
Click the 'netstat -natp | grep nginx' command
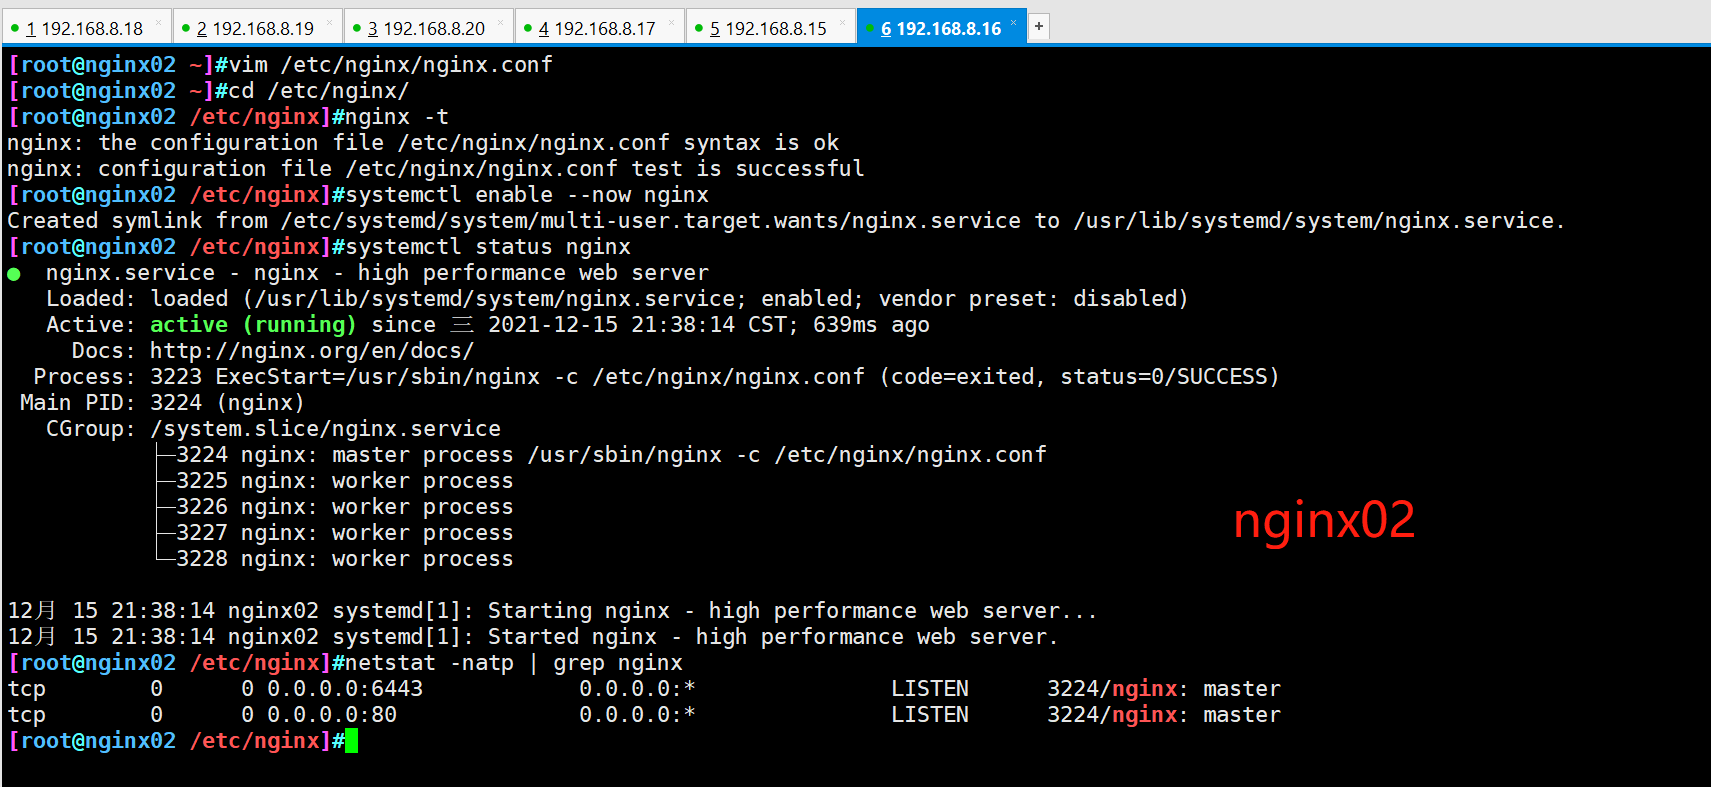[x=514, y=663]
